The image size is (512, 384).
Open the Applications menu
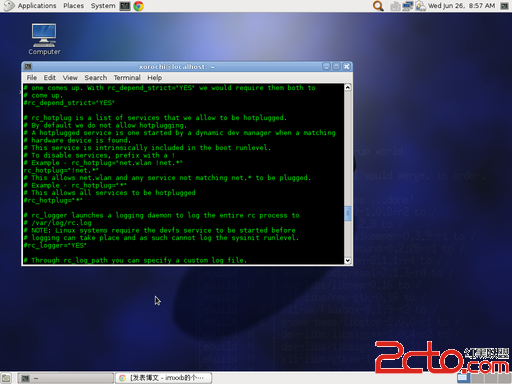tap(37, 6)
